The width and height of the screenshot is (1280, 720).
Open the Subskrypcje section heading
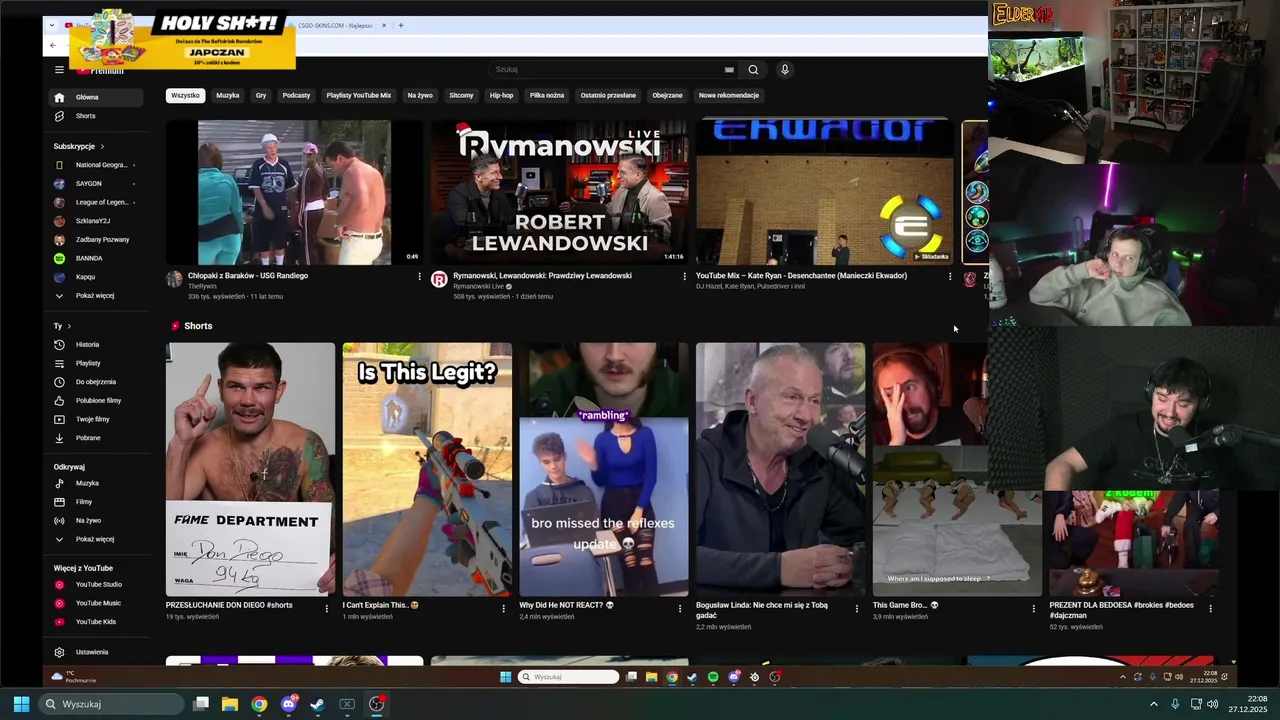click(79, 146)
